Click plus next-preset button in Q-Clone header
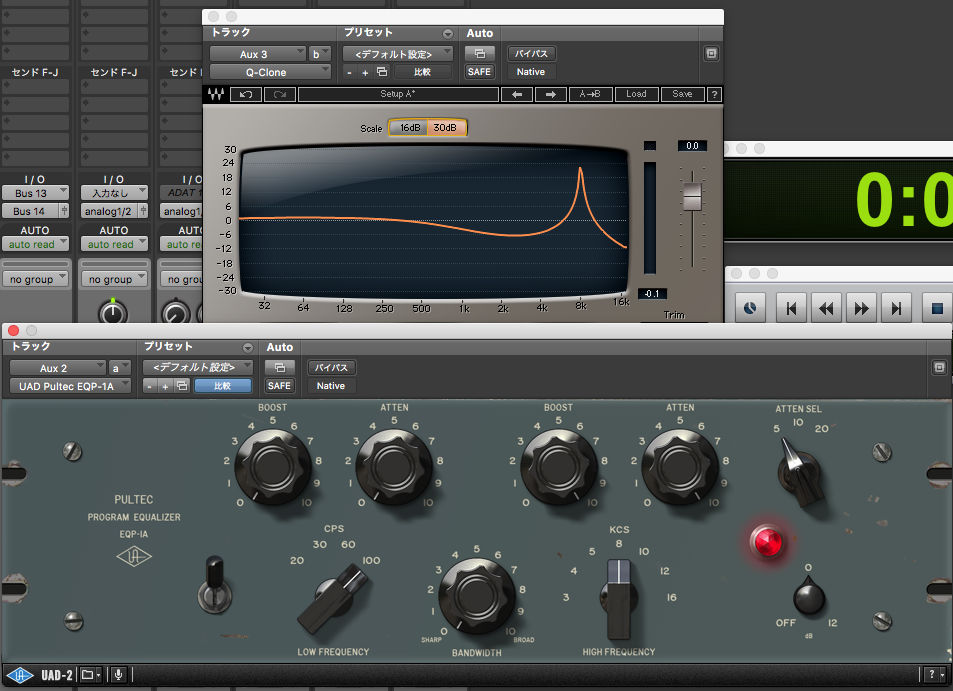The image size is (953, 691). (x=365, y=72)
